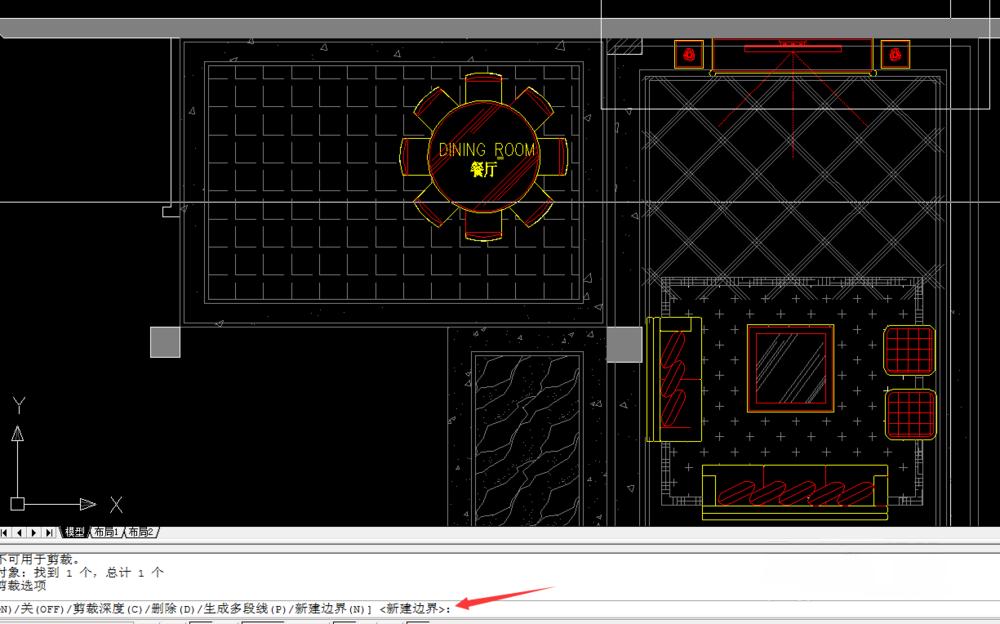
Task: Click next layout tab arrow
Action: 34,532
